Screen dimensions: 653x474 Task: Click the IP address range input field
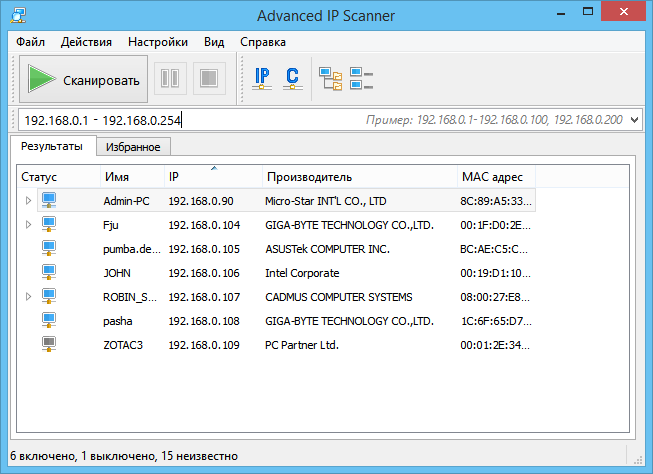[190, 120]
